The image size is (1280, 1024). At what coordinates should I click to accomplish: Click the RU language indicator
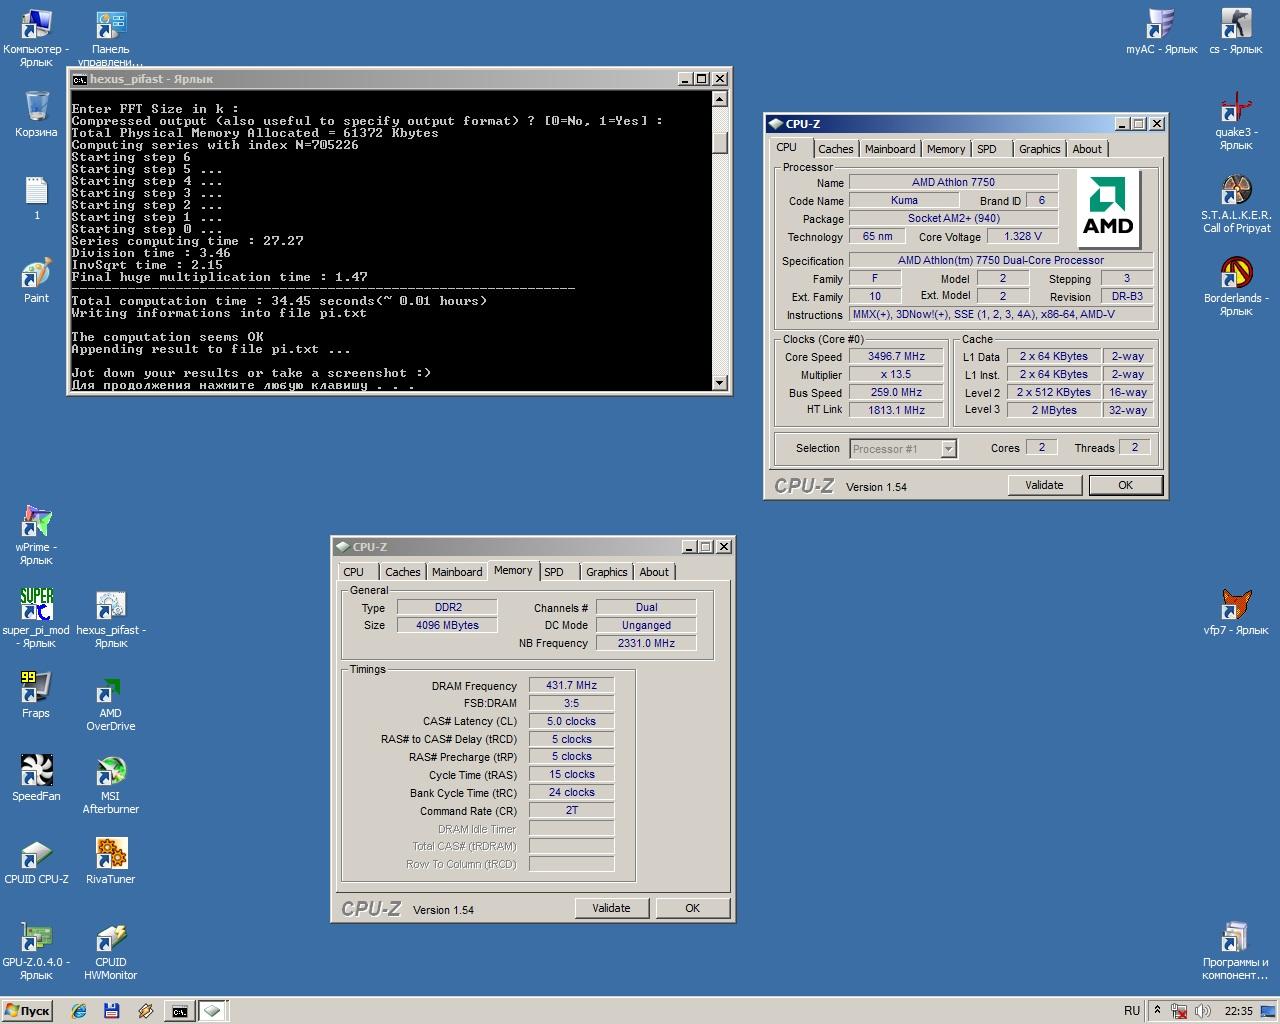(1132, 1011)
